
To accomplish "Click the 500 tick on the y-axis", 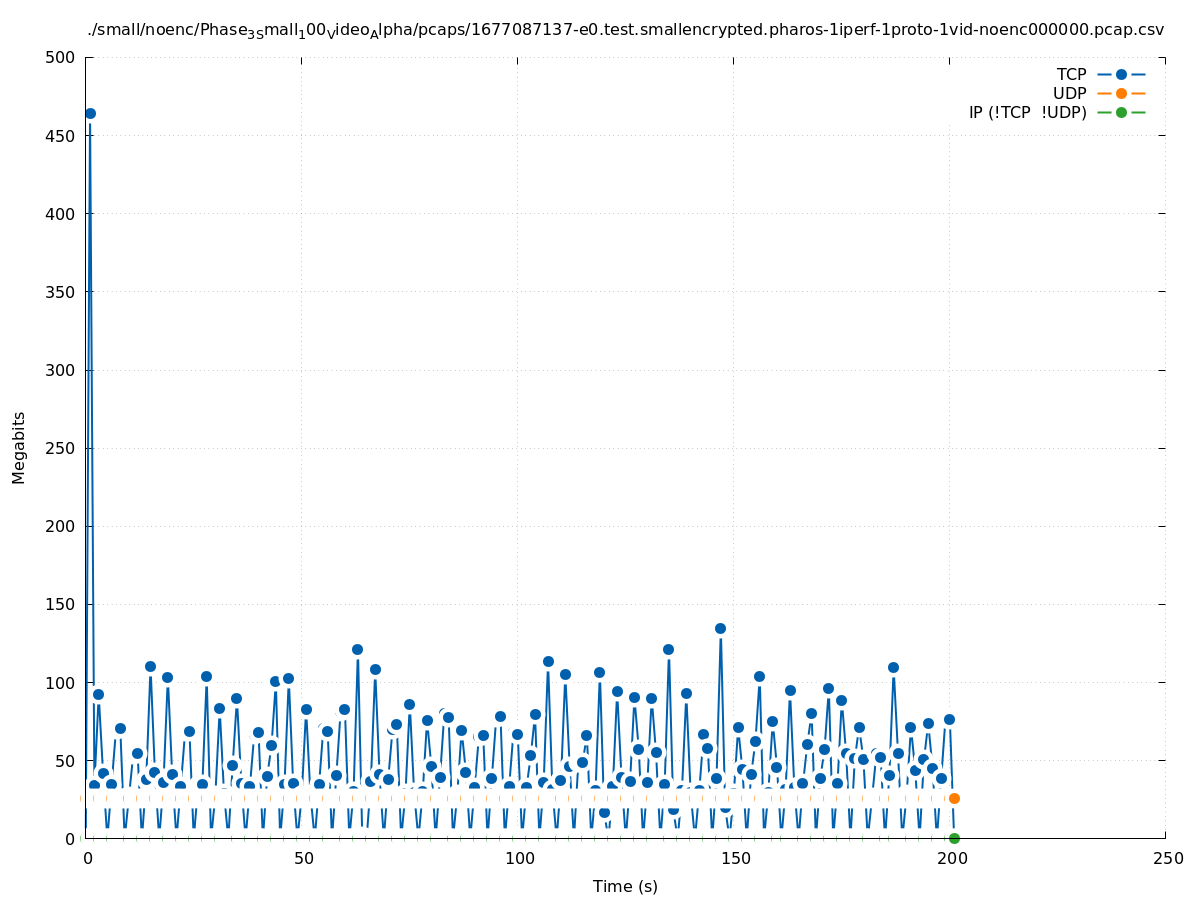I will (60, 57).
